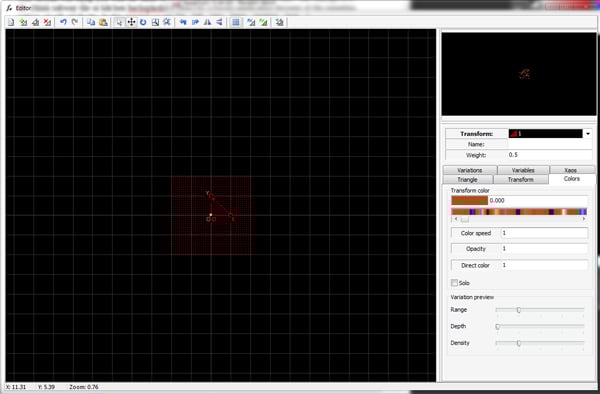This screenshot has width=600, height=394.
Task: Select the Colors tab
Action: coord(572,179)
